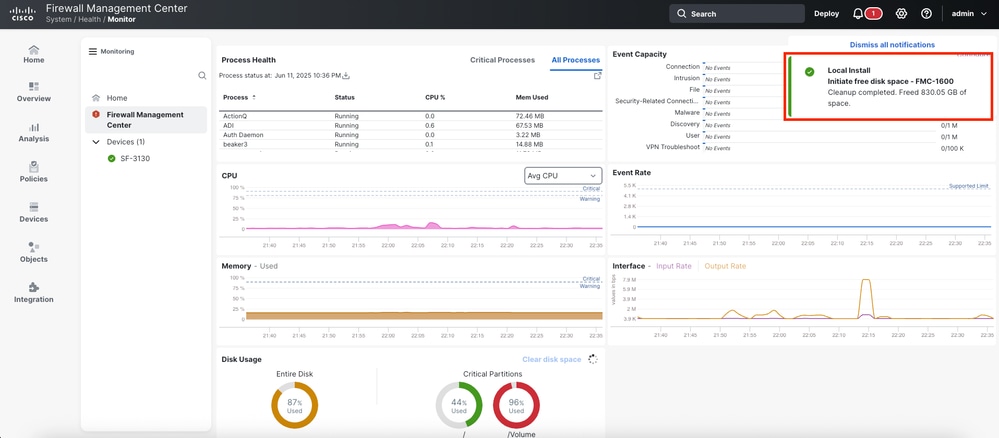This screenshot has width=999, height=438.
Task: Click the Firewall Management Center header title
Action: point(117,8)
